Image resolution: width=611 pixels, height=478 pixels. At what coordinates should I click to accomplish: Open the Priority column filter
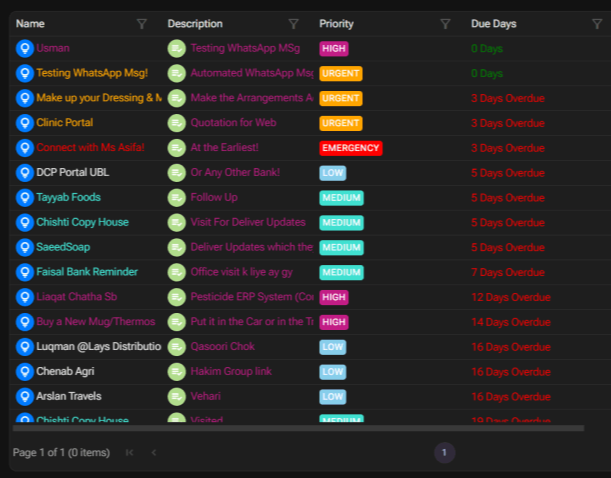point(445,24)
